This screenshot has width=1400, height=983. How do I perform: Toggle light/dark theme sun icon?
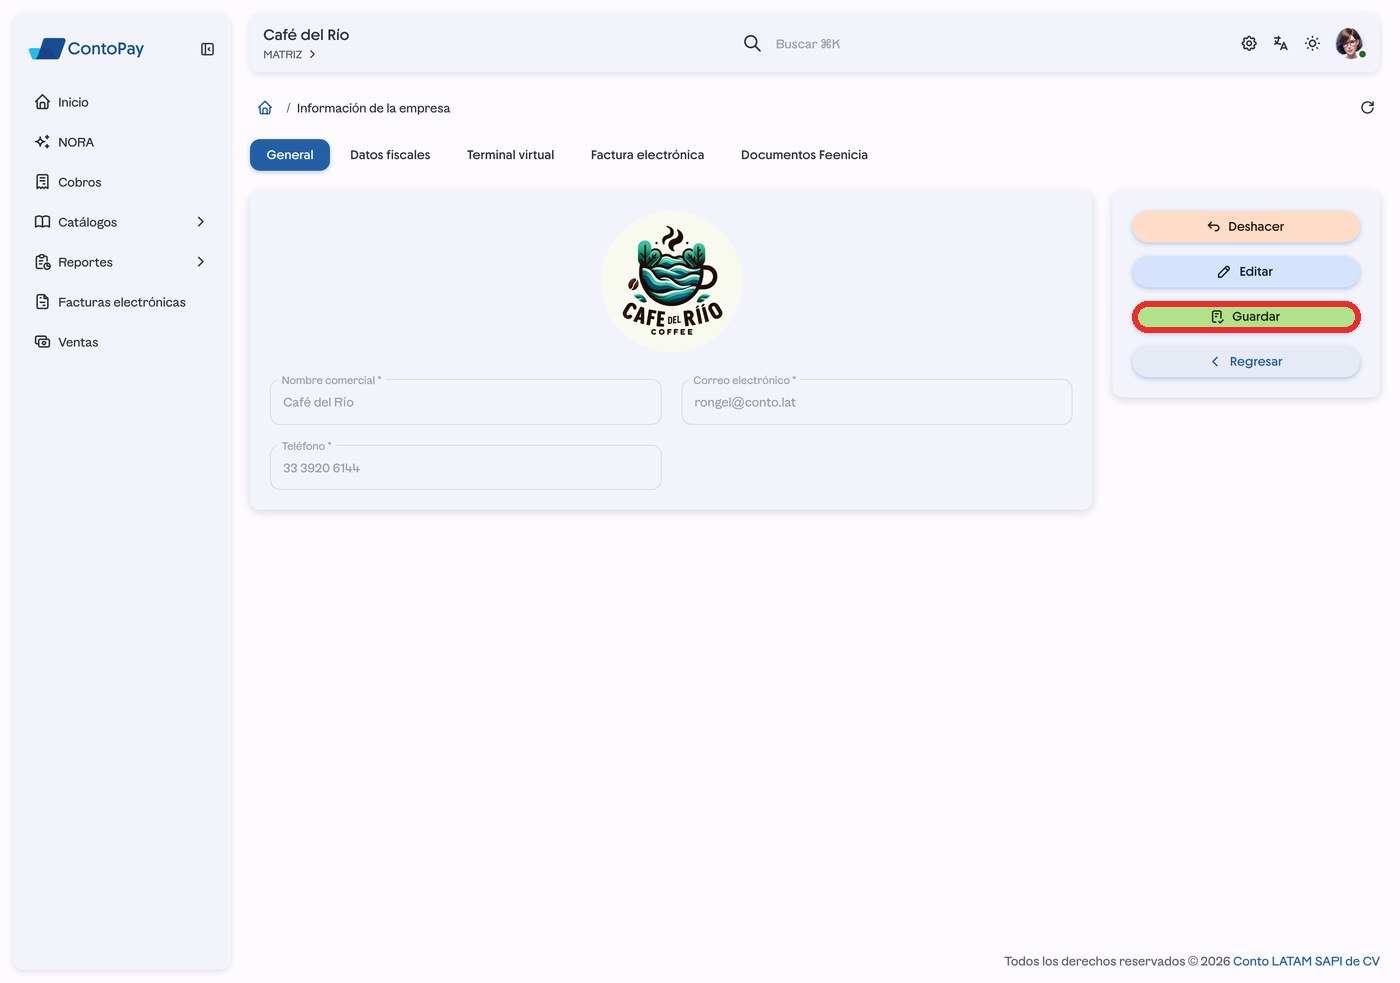(x=1313, y=43)
